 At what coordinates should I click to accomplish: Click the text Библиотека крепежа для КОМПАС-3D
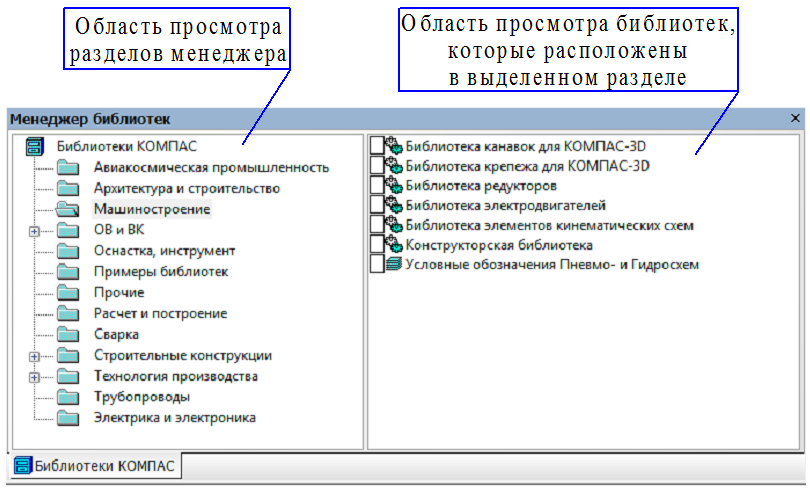[x=527, y=166]
